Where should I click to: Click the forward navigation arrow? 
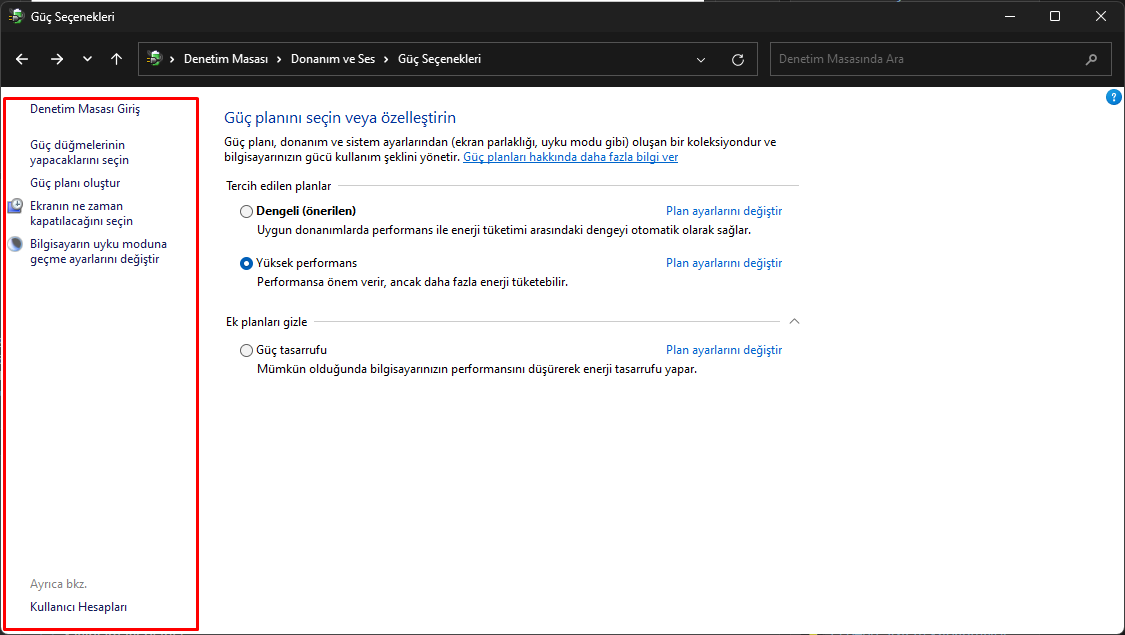coord(57,59)
